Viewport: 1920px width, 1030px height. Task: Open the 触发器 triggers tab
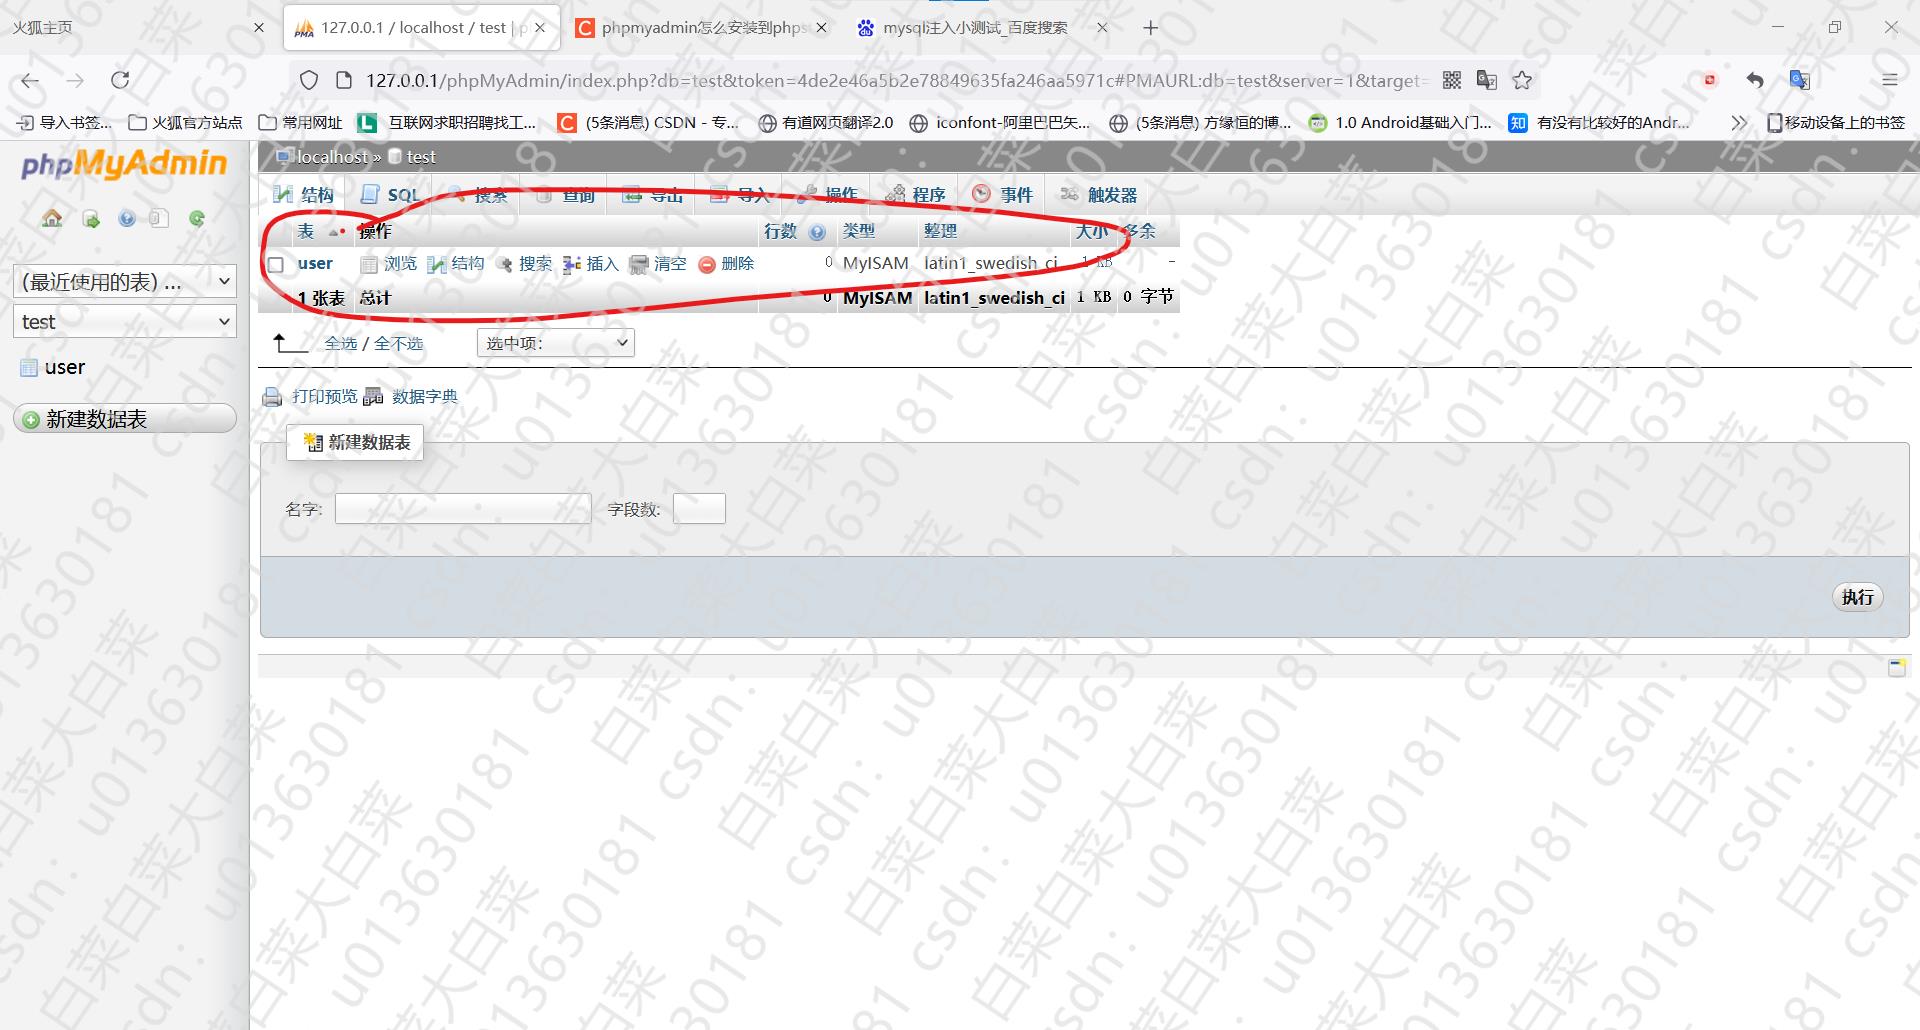(x=1099, y=195)
